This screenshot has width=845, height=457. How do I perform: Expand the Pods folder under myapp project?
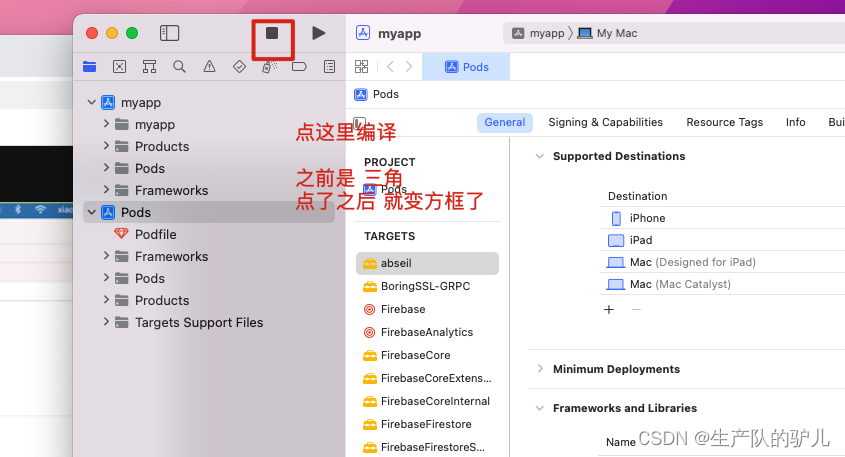point(106,169)
